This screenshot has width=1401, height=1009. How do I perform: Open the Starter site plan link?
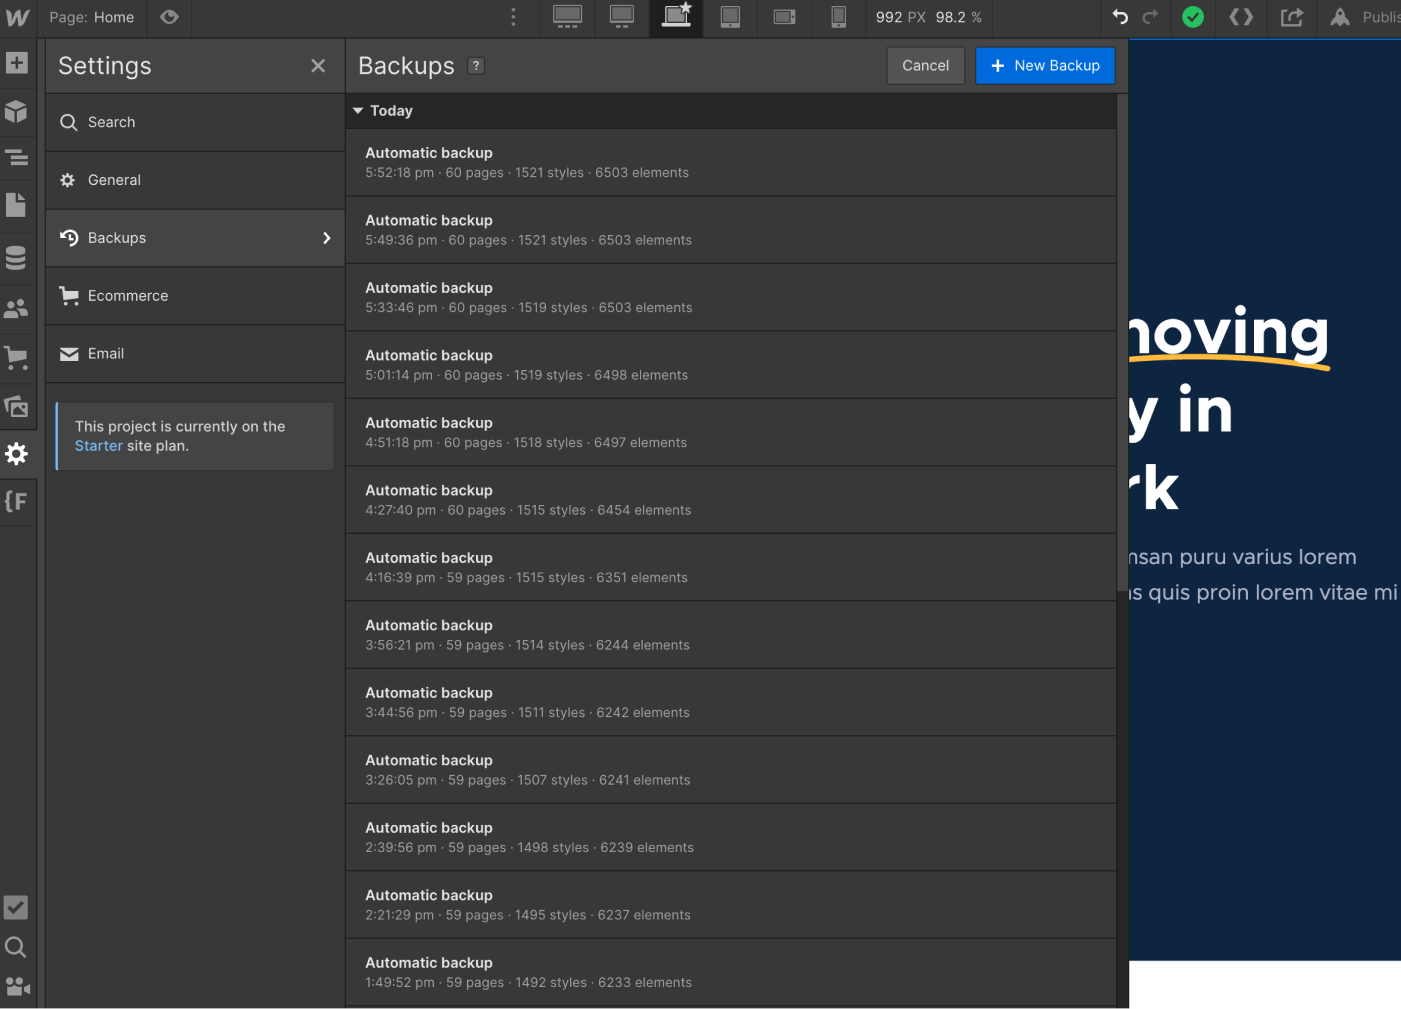pos(97,446)
